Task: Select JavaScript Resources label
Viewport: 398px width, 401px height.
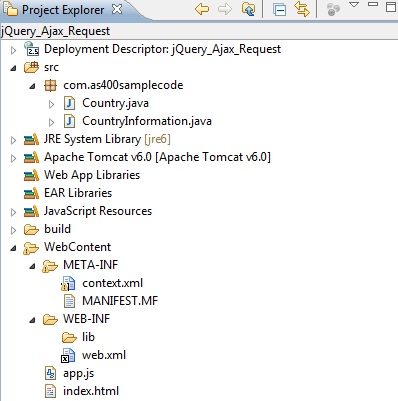Action: (x=98, y=211)
